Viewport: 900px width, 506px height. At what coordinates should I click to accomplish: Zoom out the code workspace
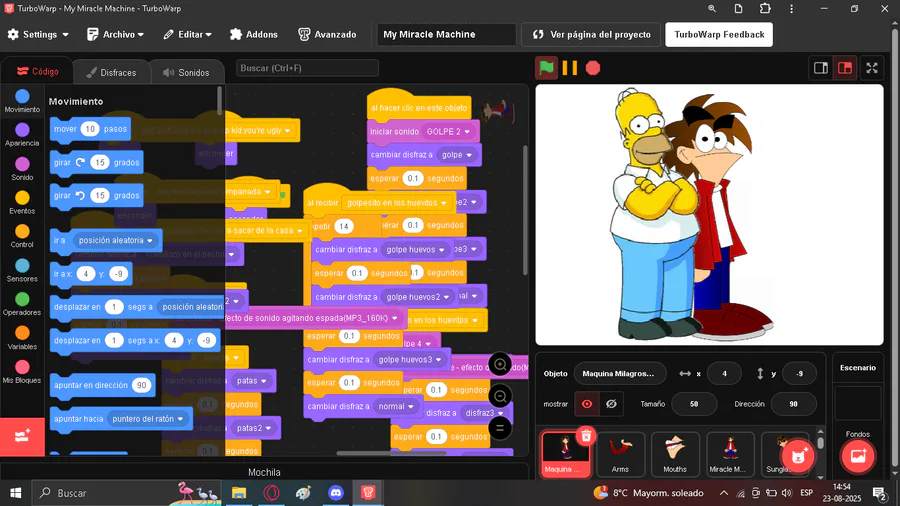pyautogui.click(x=500, y=396)
